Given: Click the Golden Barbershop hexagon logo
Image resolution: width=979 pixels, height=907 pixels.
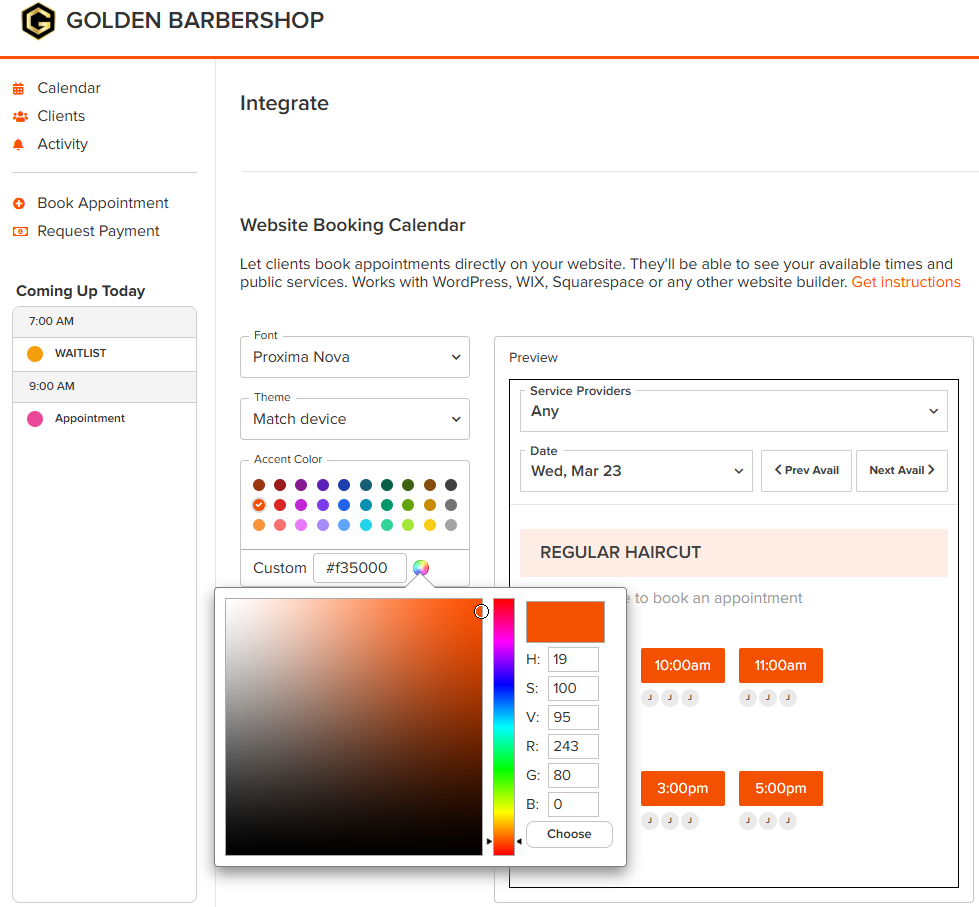Looking at the screenshot, I should click(x=38, y=21).
